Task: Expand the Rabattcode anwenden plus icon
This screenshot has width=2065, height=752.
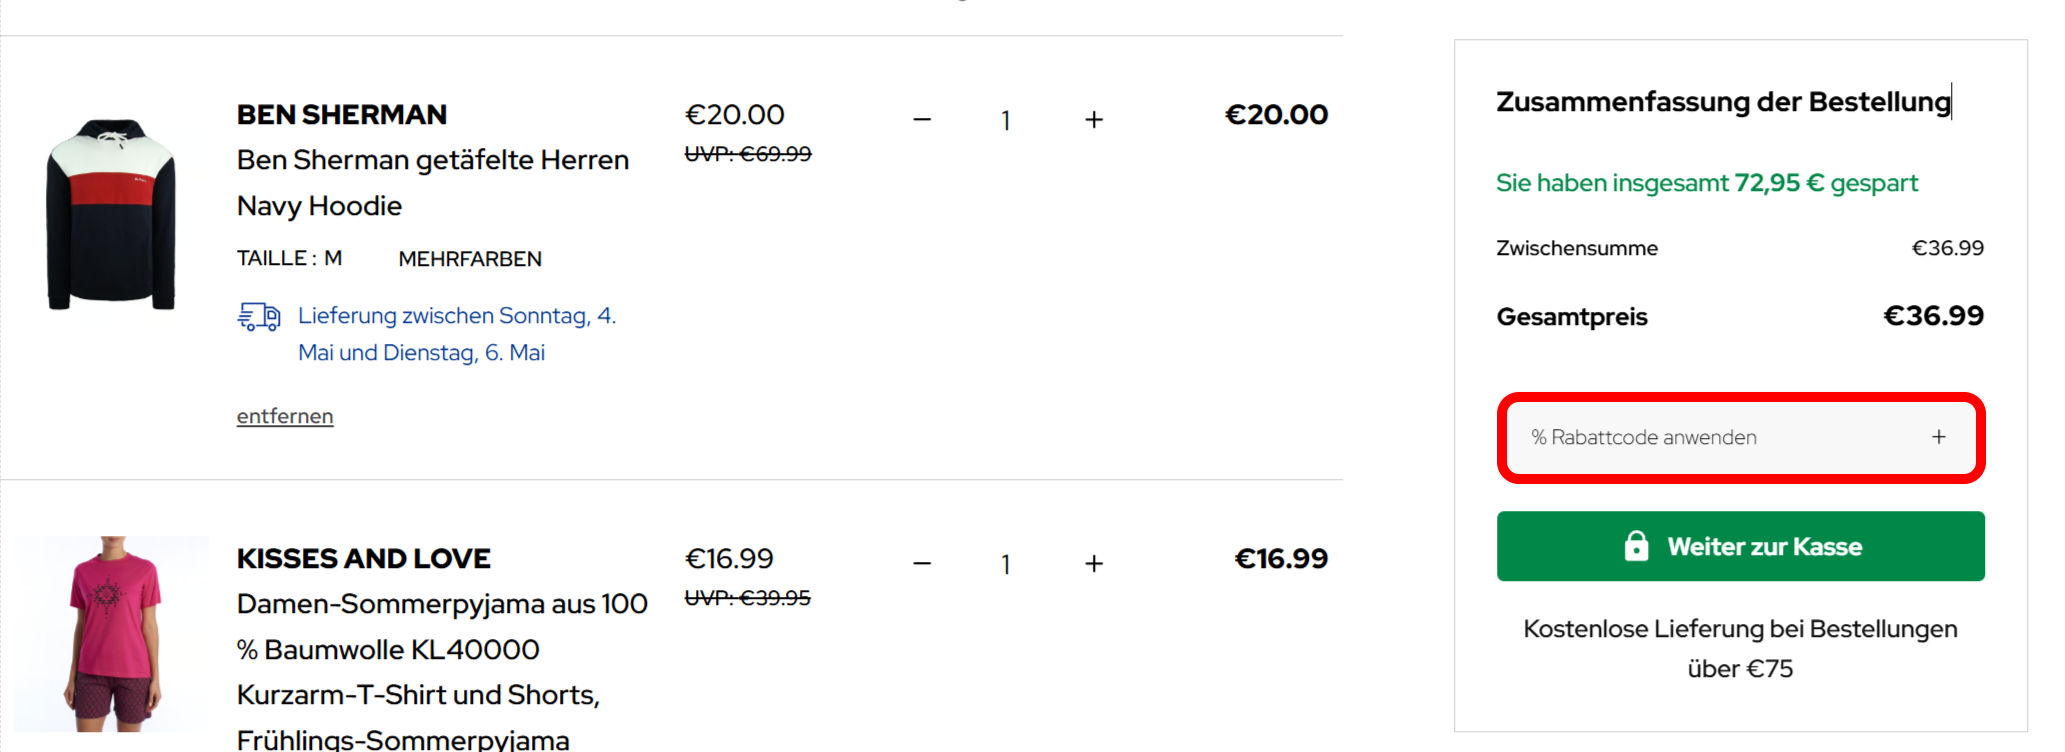Action: pos(1938,437)
